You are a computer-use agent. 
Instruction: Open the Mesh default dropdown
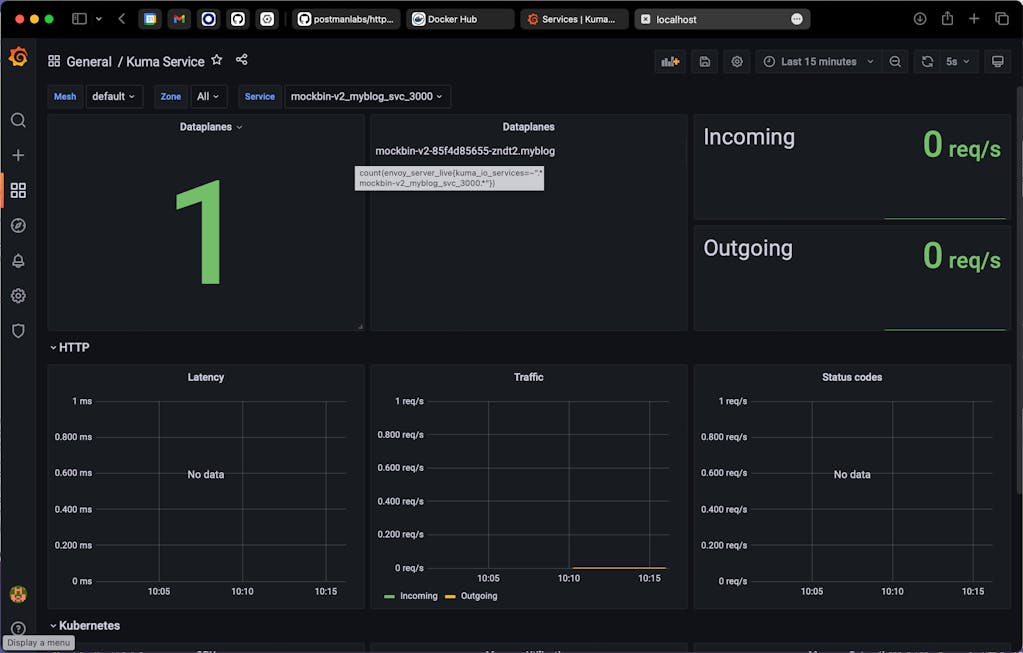point(114,96)
